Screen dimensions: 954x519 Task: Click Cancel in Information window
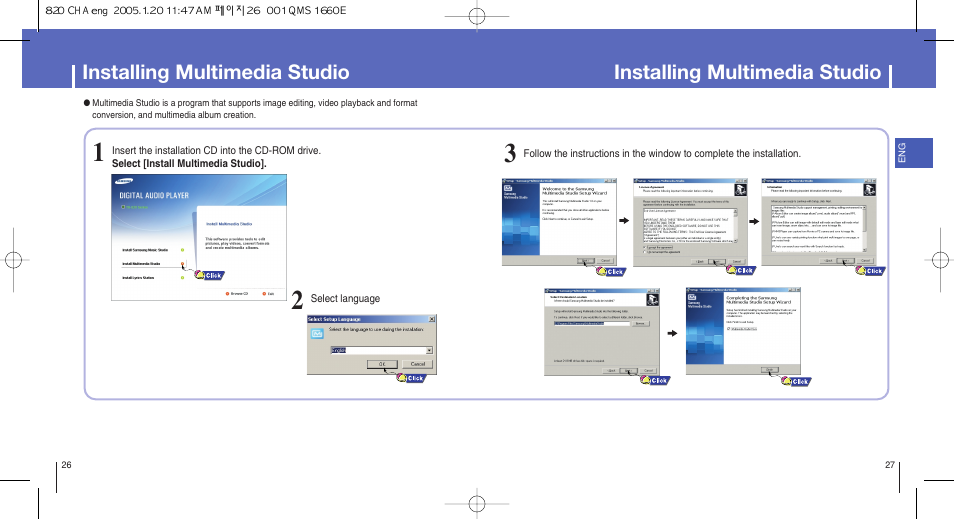click(865, 260)
